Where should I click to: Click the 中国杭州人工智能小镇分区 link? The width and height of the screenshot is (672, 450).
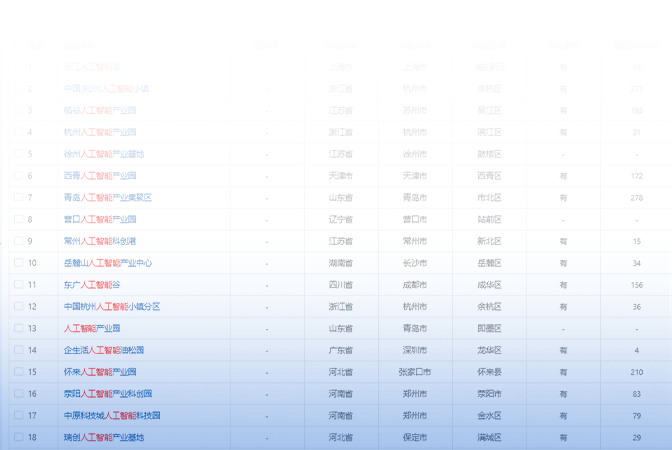112,307
